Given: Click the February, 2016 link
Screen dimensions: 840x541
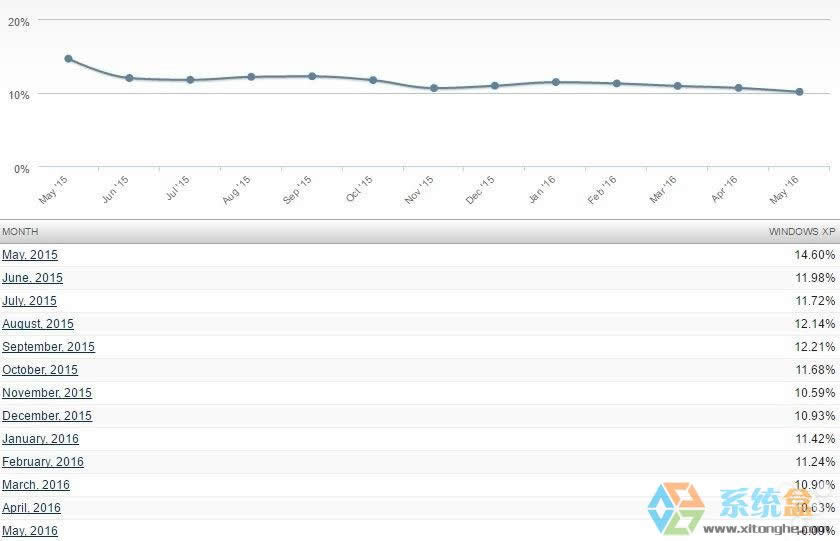Looking at the screenshot, I should 43,462.
